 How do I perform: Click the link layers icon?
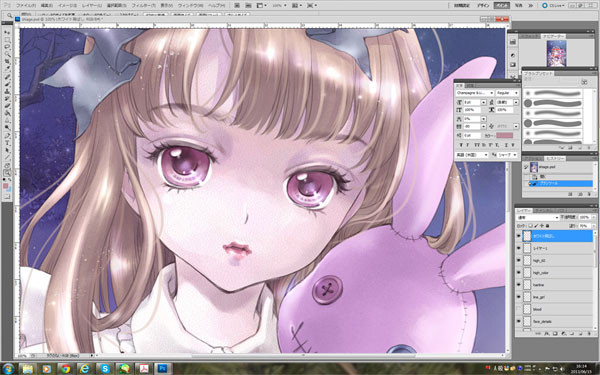pos(538,334)
